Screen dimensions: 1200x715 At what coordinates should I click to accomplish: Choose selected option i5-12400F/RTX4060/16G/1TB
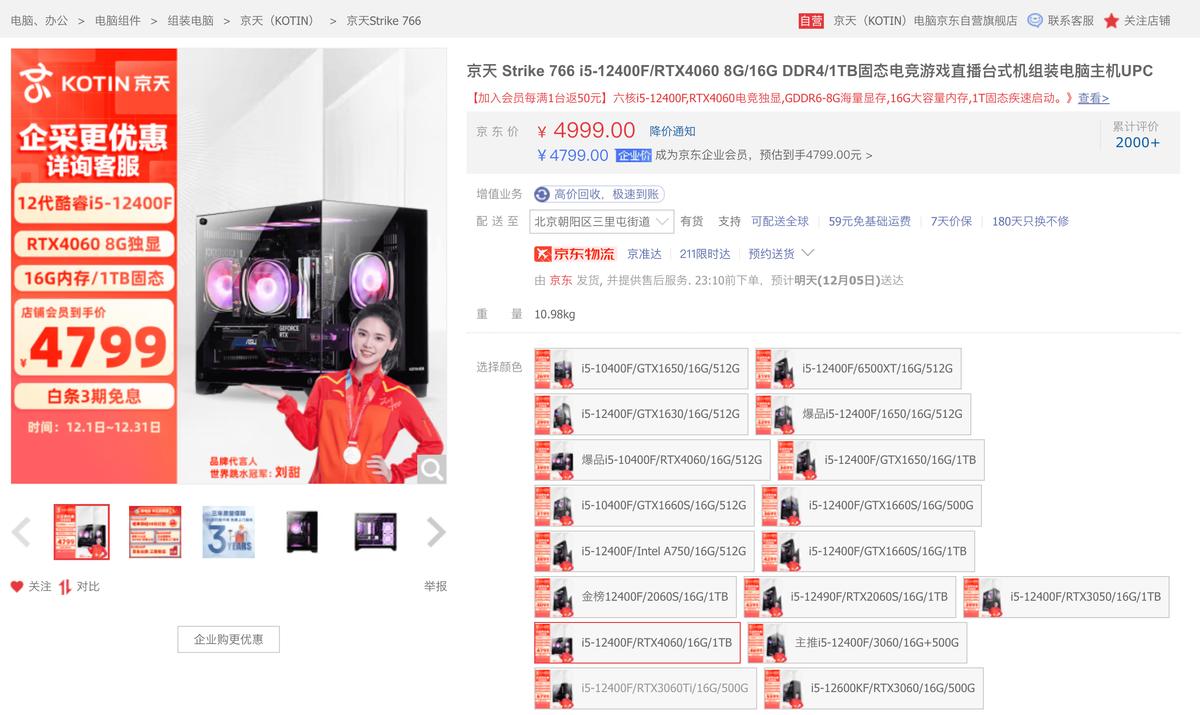point(637,643)
